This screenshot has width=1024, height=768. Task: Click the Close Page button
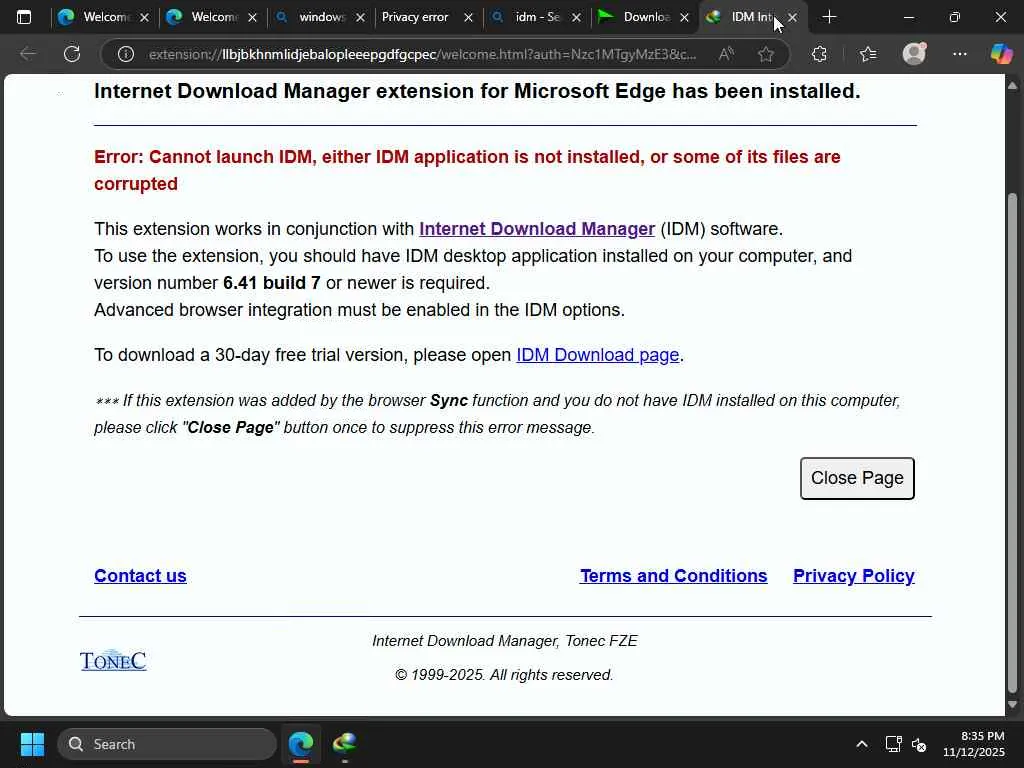coord(857,478)
